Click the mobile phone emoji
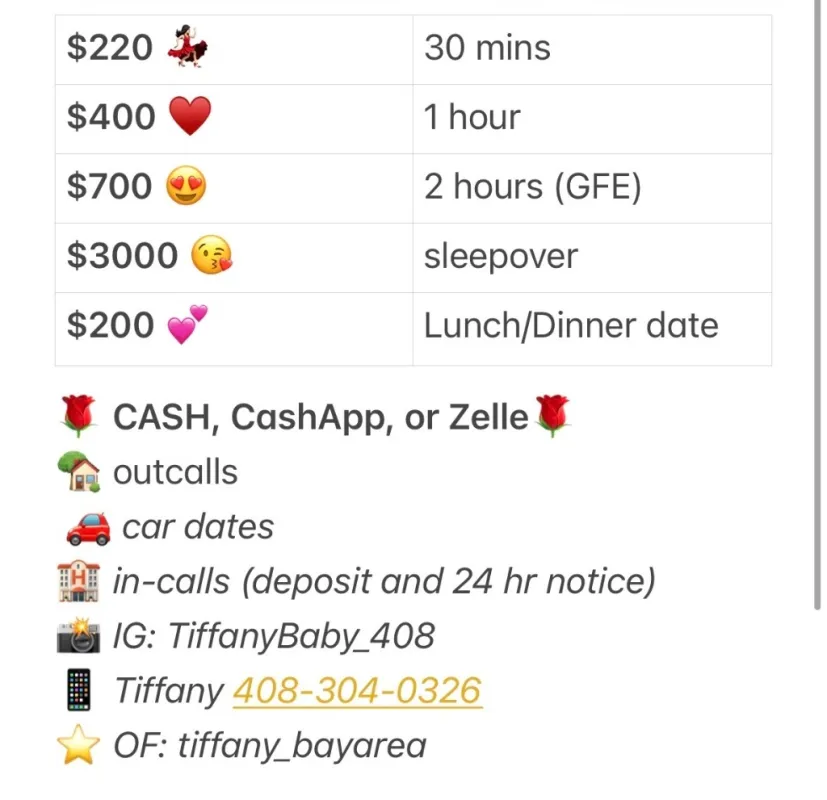Viewport: 827px width, 800px height. pos(80,690)
